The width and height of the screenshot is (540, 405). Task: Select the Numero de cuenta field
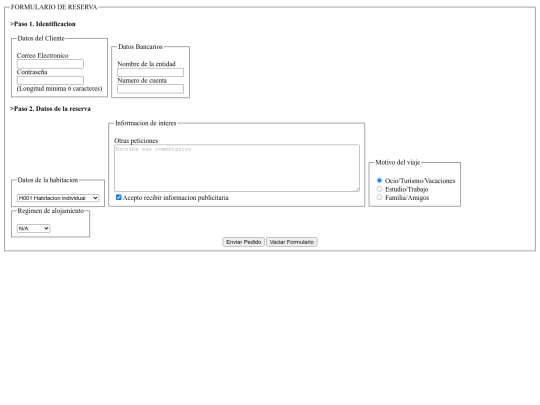click(150, 89)
